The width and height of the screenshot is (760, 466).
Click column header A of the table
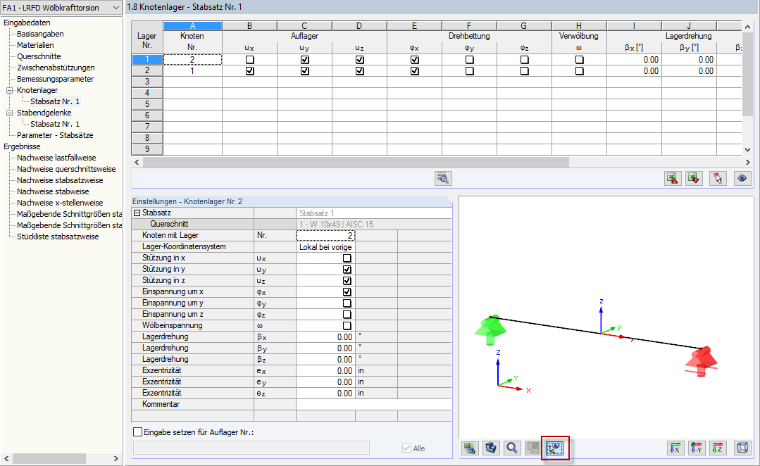pyautogui.click(x=192, y=26)
